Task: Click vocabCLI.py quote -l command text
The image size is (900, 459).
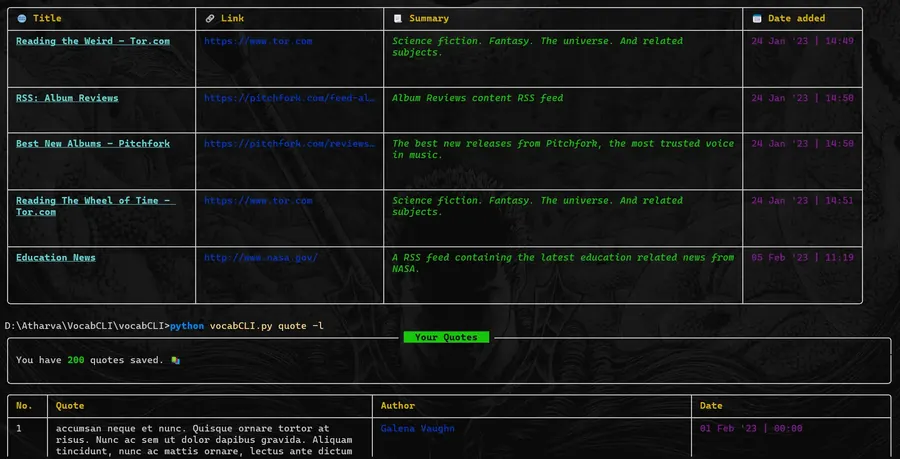Action: (267, 326)
